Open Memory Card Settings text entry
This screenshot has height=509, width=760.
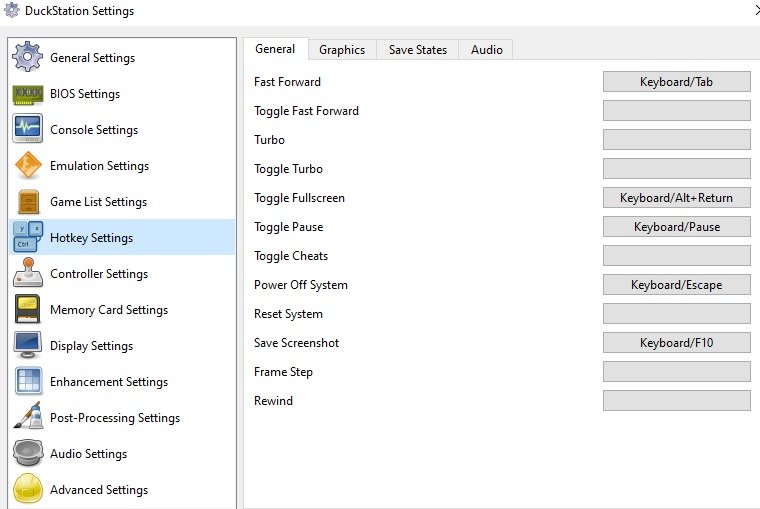click(109, 310)
